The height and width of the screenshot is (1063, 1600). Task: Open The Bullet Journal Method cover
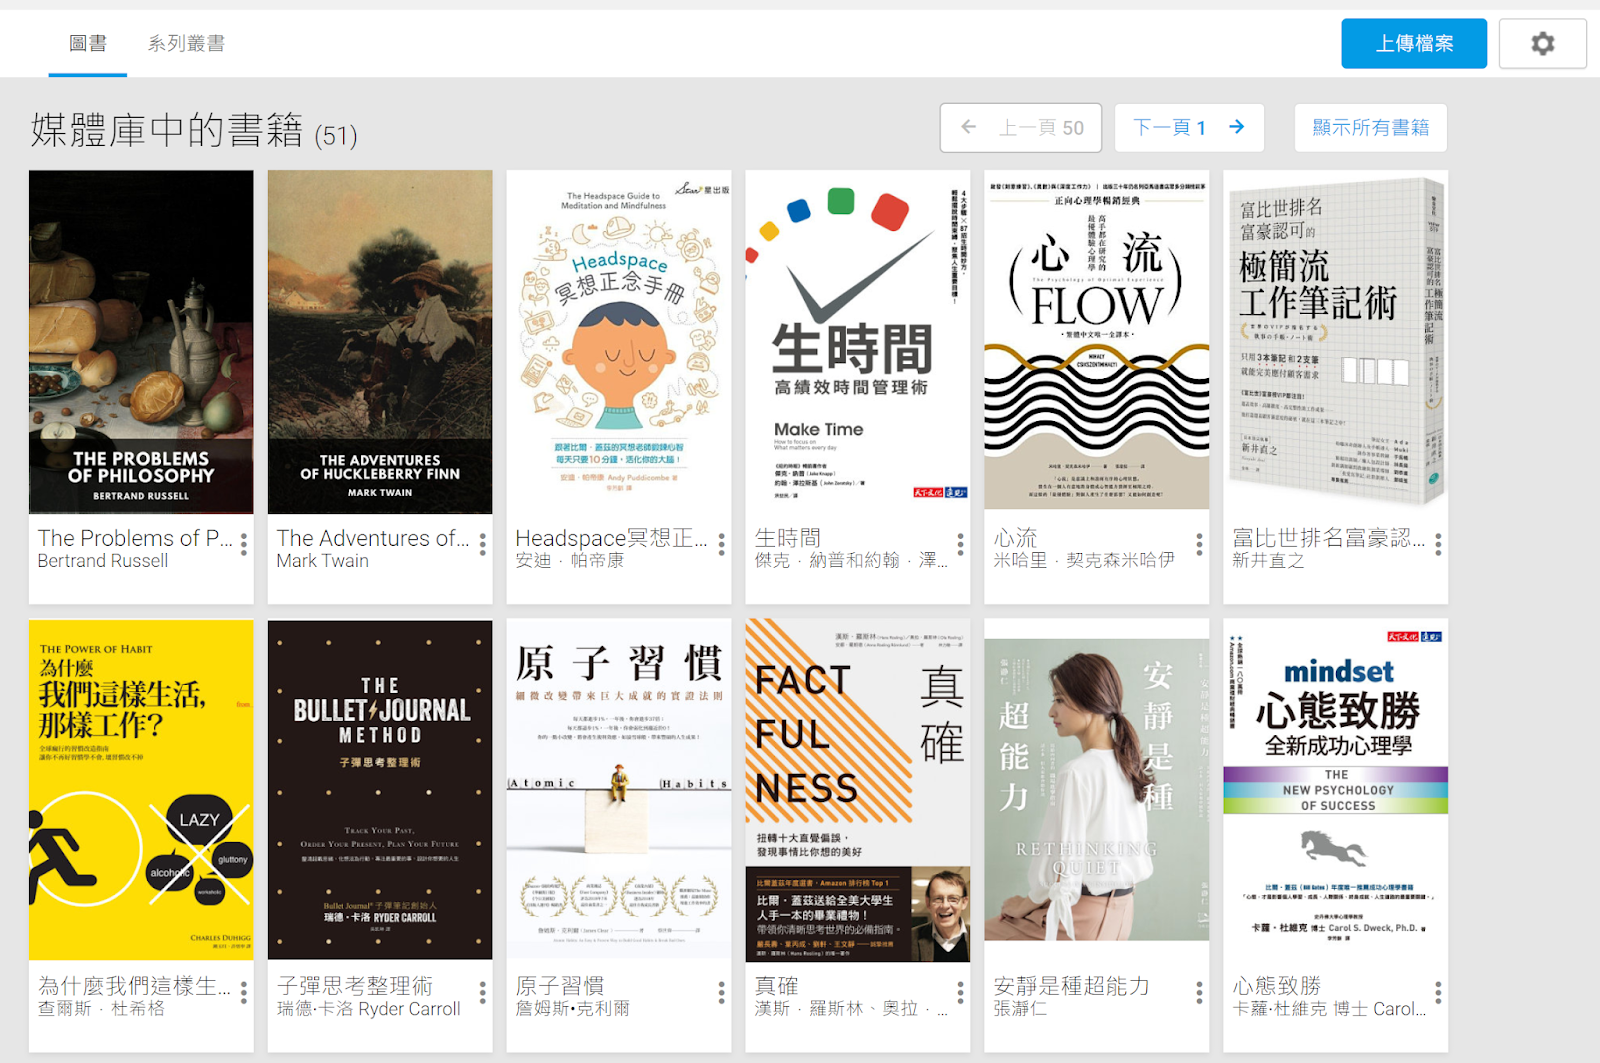(380, 790)
